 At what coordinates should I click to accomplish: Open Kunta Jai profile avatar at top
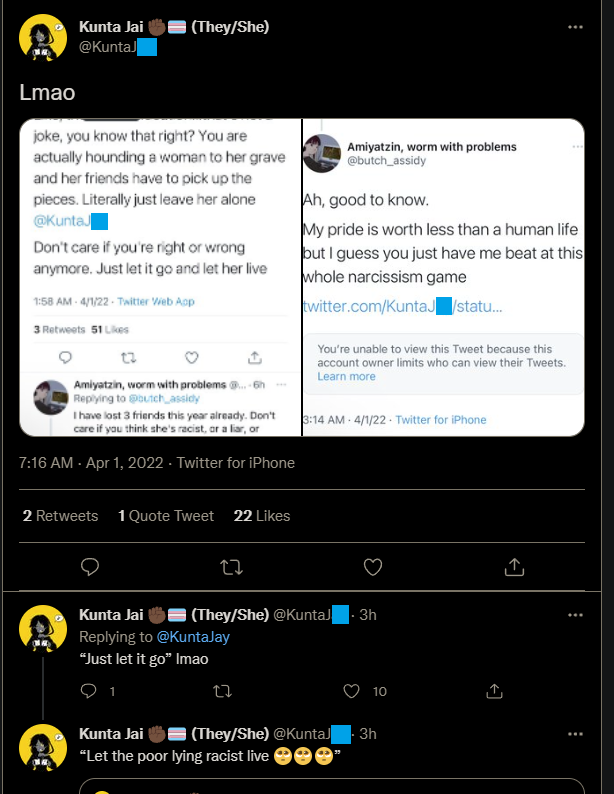[x=43, y=38]
